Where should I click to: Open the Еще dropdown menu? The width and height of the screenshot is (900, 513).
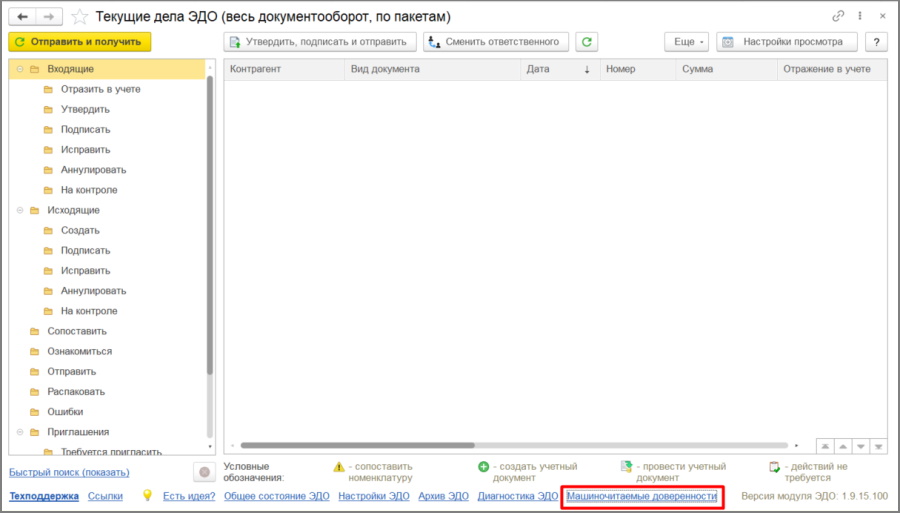686,42
